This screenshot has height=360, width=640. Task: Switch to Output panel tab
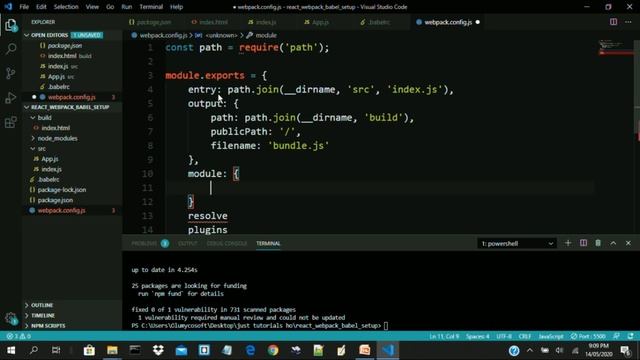[188, 243]
